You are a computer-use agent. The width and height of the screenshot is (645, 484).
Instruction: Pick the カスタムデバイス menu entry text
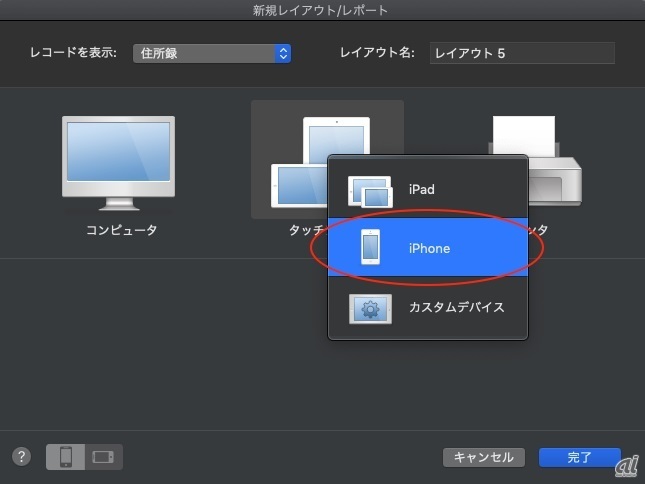(456, 307)
